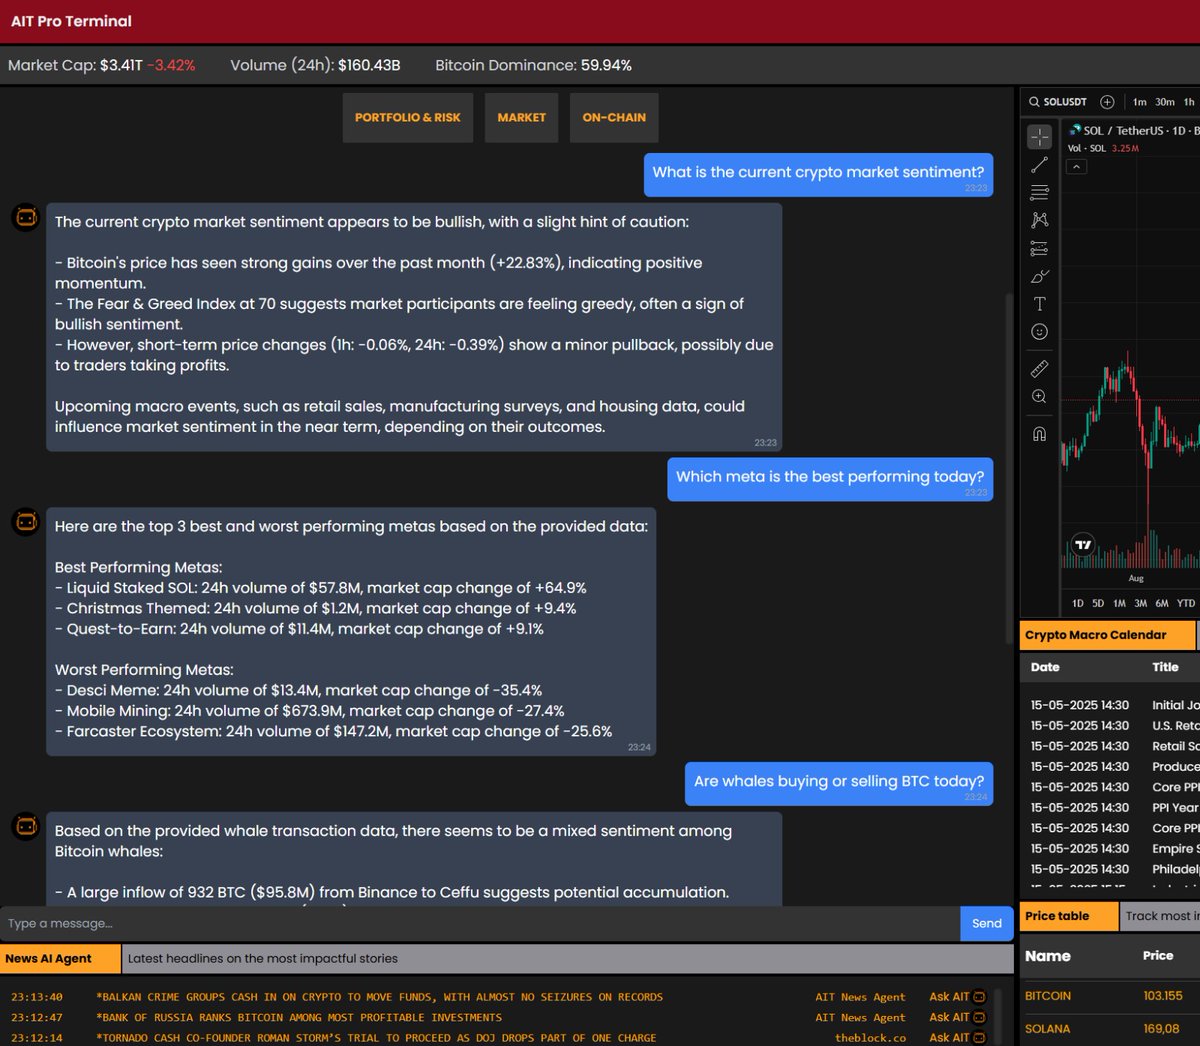Click the Bitcoin Dominance 59.94% stat
Image resolution: width=1200 pixels, height=1046 pixels.
(x=533, y=65)
